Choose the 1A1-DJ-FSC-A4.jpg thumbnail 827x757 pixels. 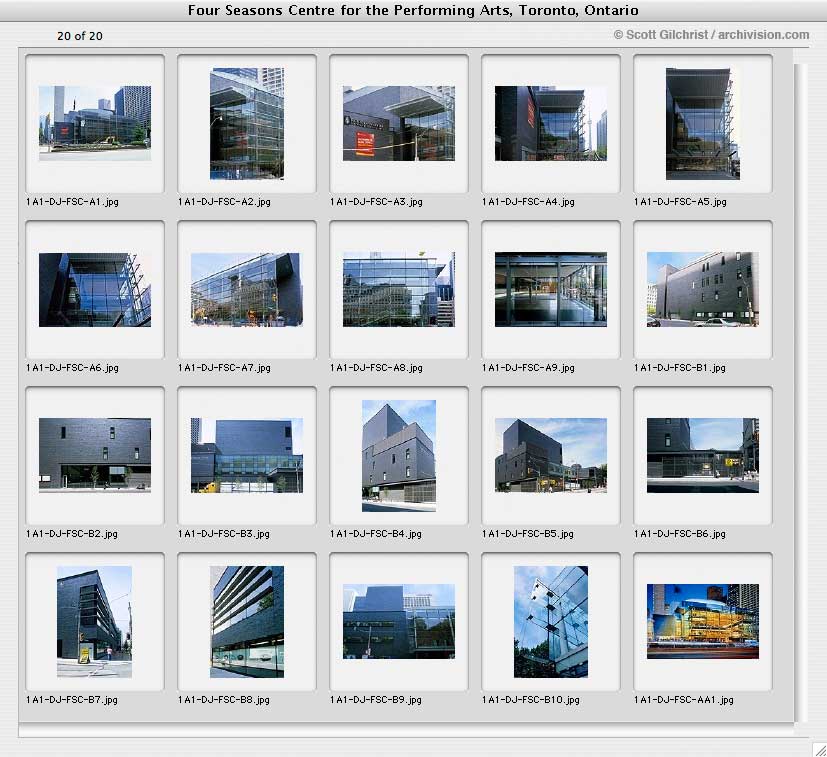551,123
